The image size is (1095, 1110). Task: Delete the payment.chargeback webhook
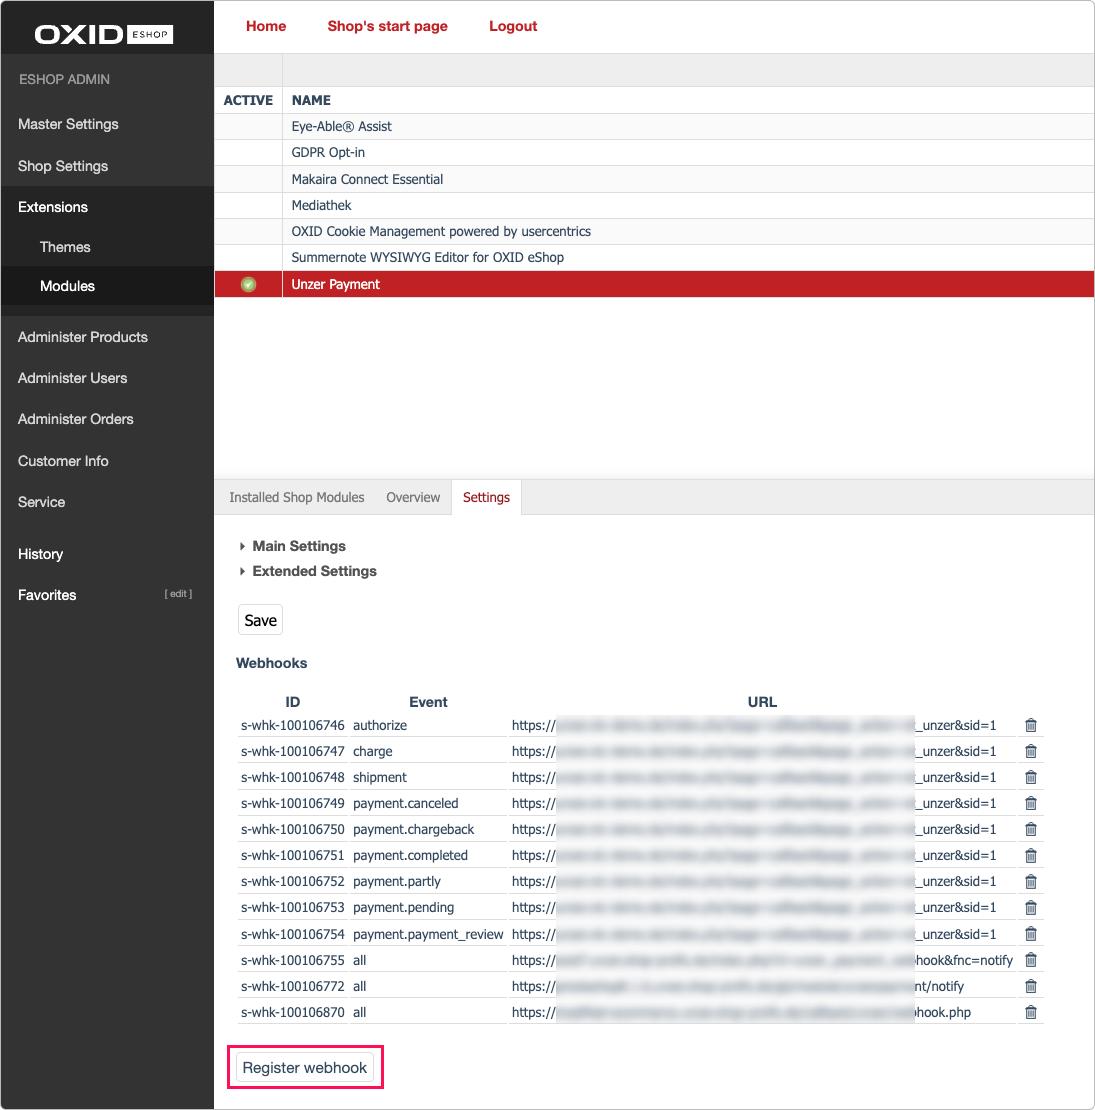1030,829
